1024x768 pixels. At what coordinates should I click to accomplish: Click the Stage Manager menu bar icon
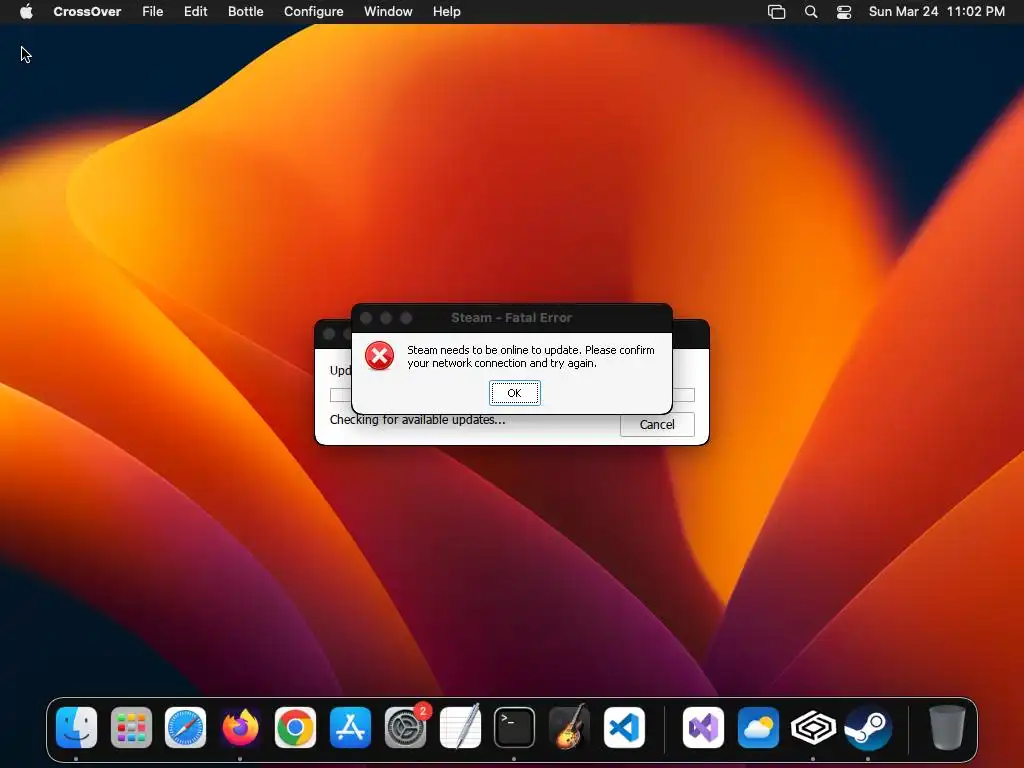(776, 12)
